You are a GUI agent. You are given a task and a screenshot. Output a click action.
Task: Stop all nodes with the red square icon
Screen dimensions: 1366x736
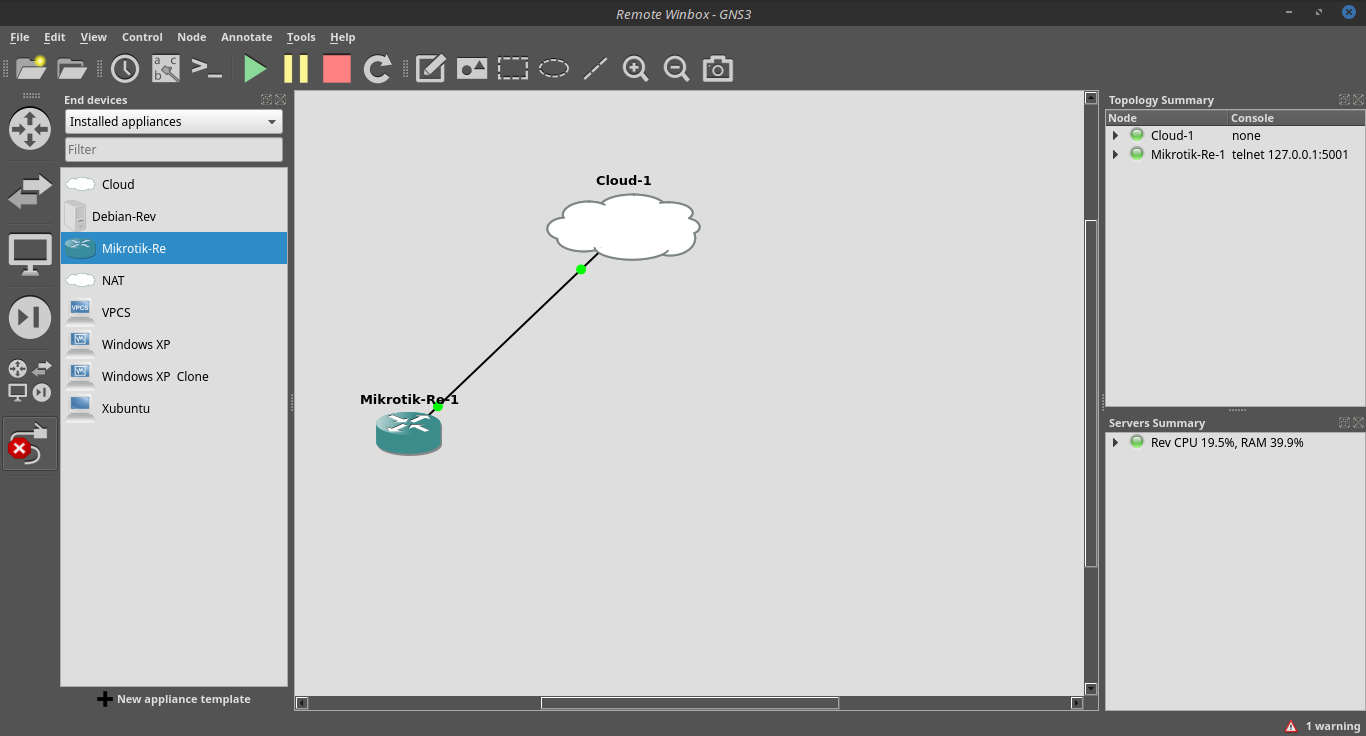coord(336,68)
